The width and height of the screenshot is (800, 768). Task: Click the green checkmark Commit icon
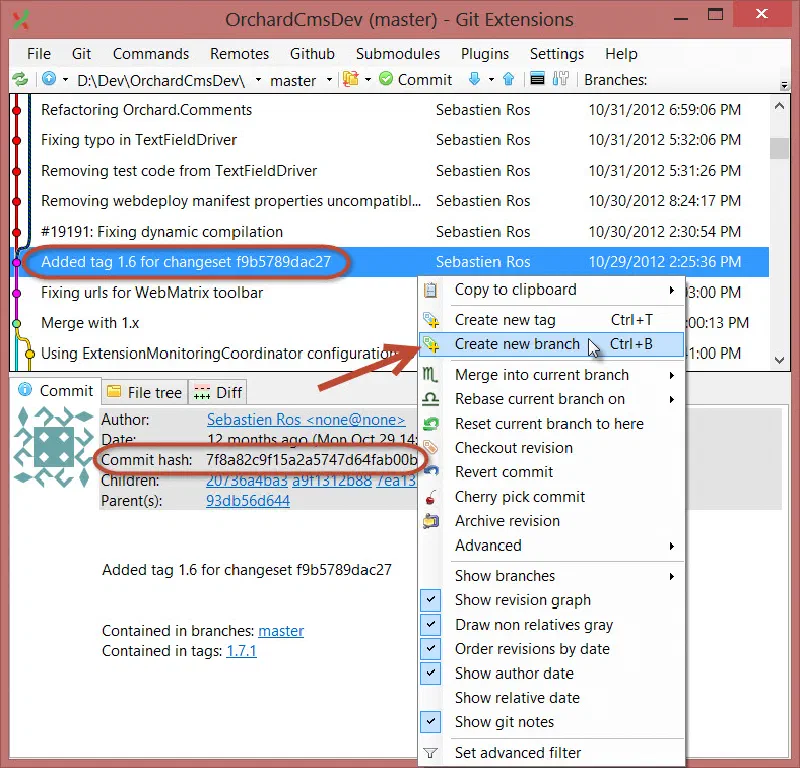(x=386, y=79)
